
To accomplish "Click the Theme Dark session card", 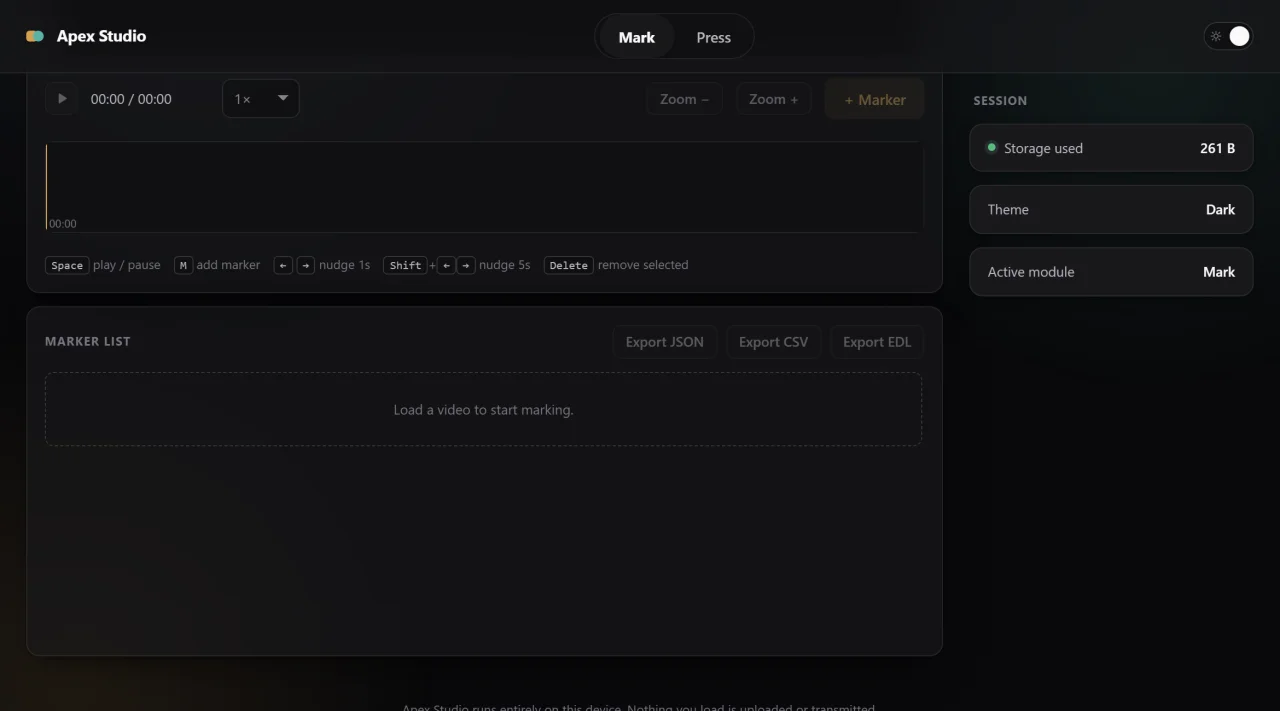I will (1111, 210).
